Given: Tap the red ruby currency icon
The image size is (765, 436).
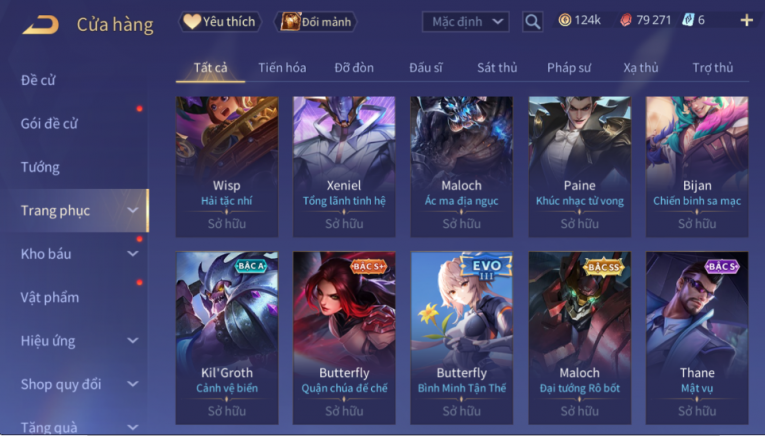Looking at the screenshot, I should (626, 20).
